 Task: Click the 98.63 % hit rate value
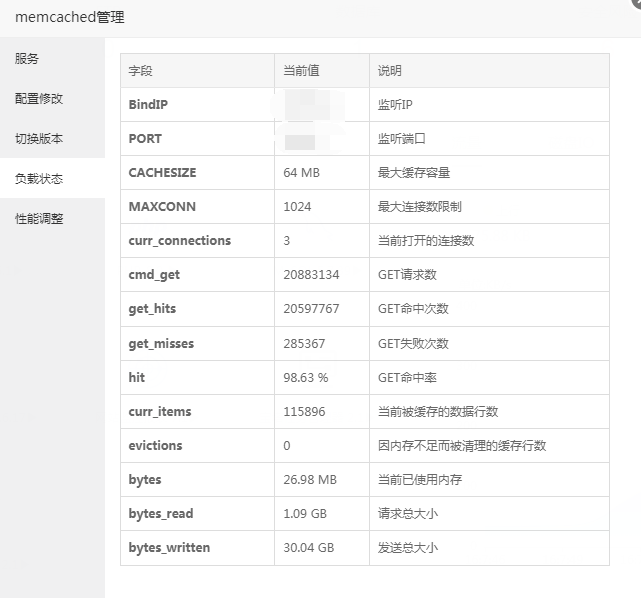tap(306, 377)
